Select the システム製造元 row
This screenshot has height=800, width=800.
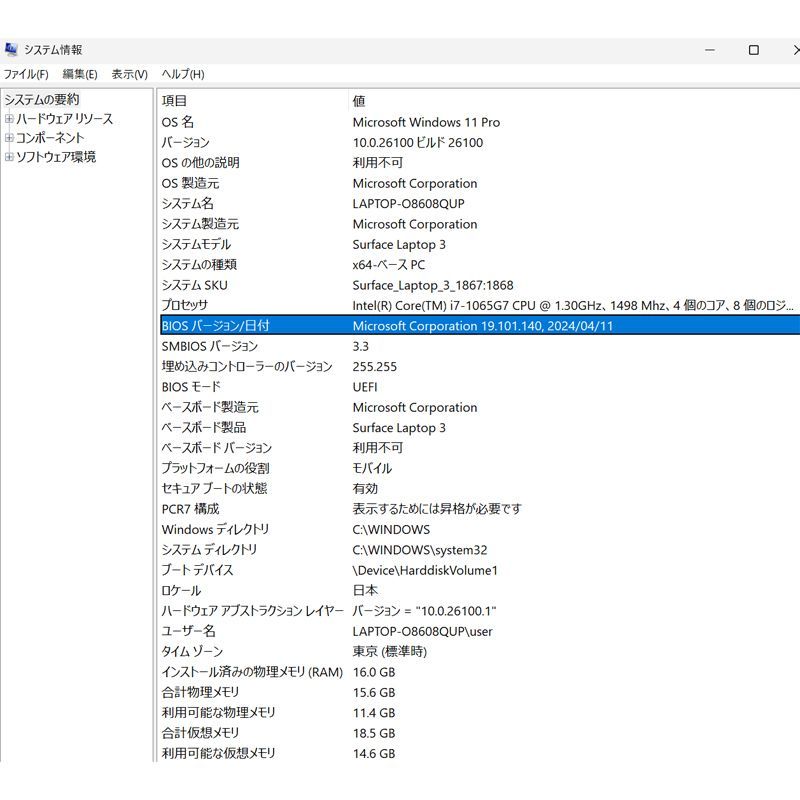coord(480,224)
